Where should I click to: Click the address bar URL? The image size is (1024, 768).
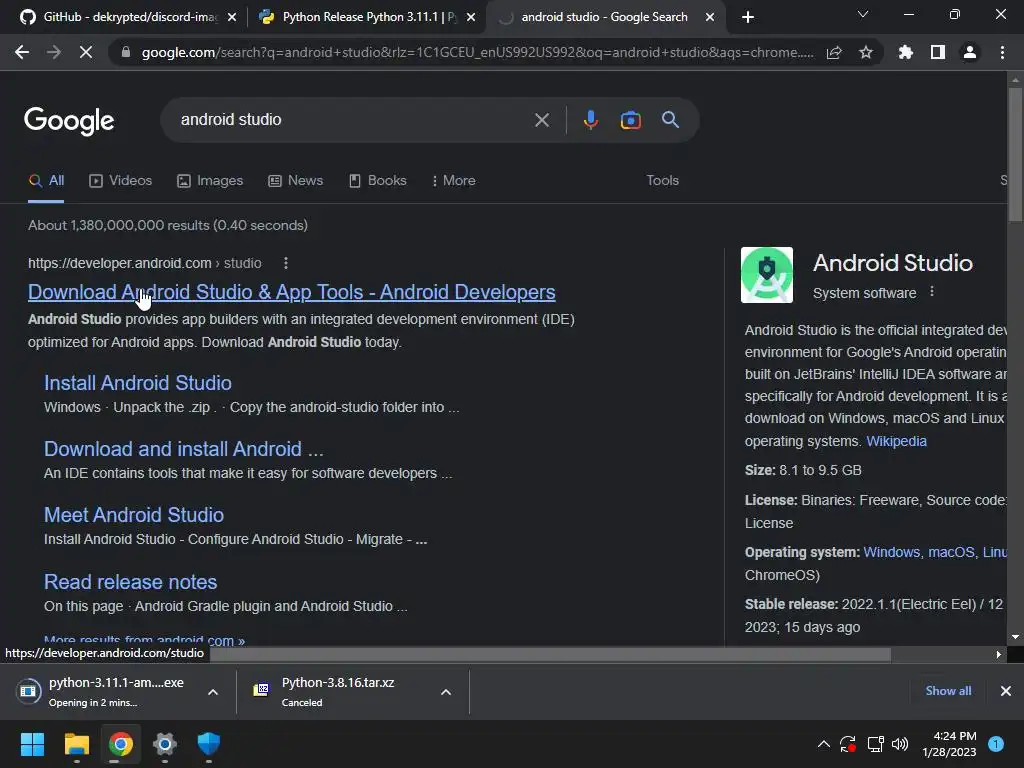[x=477, y=52]
